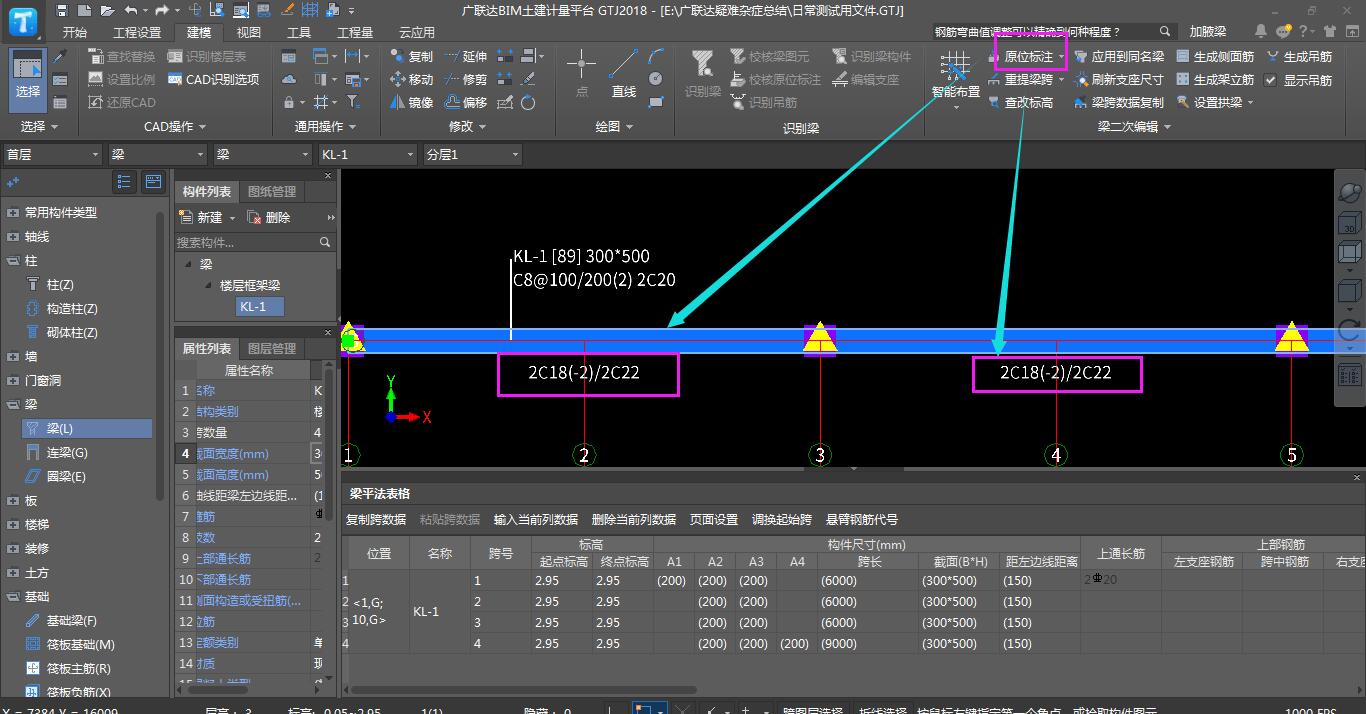Expand the 墙 tree node
The width and height of the screenshot is (1366, 714).
[12, 357]
